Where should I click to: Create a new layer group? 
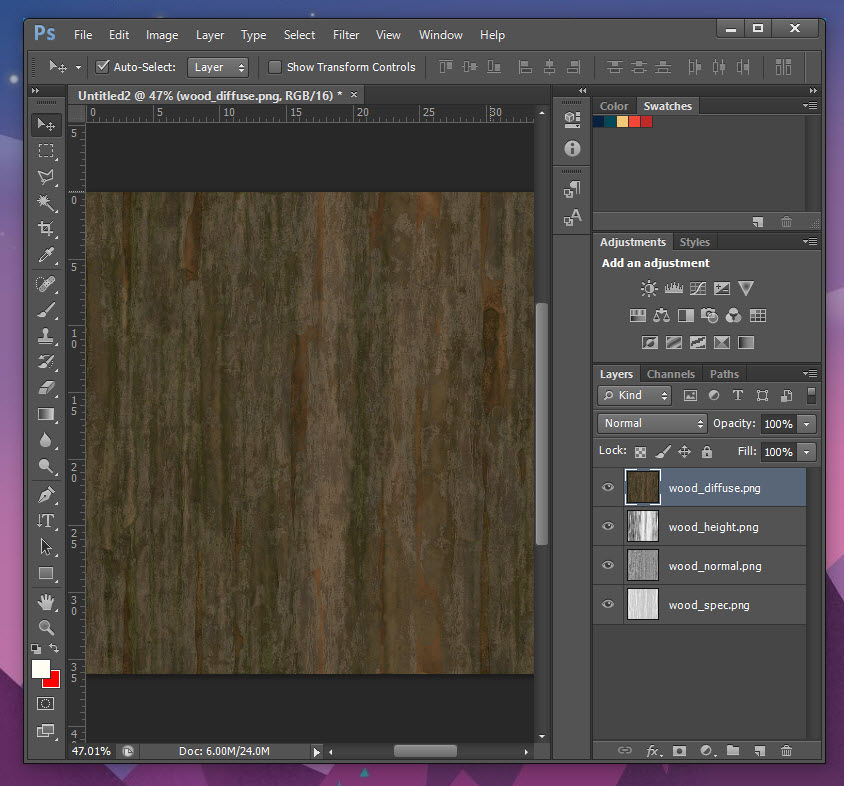[732, 750]
